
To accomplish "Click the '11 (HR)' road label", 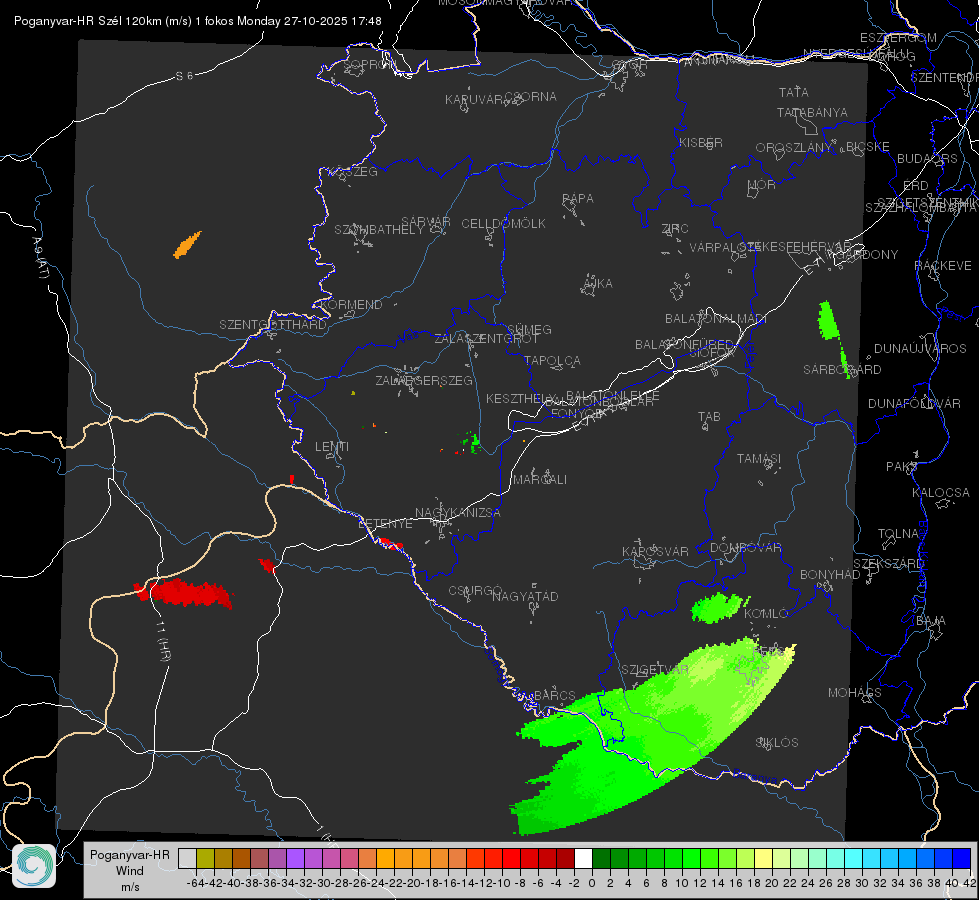I will (x=164, y=641).
